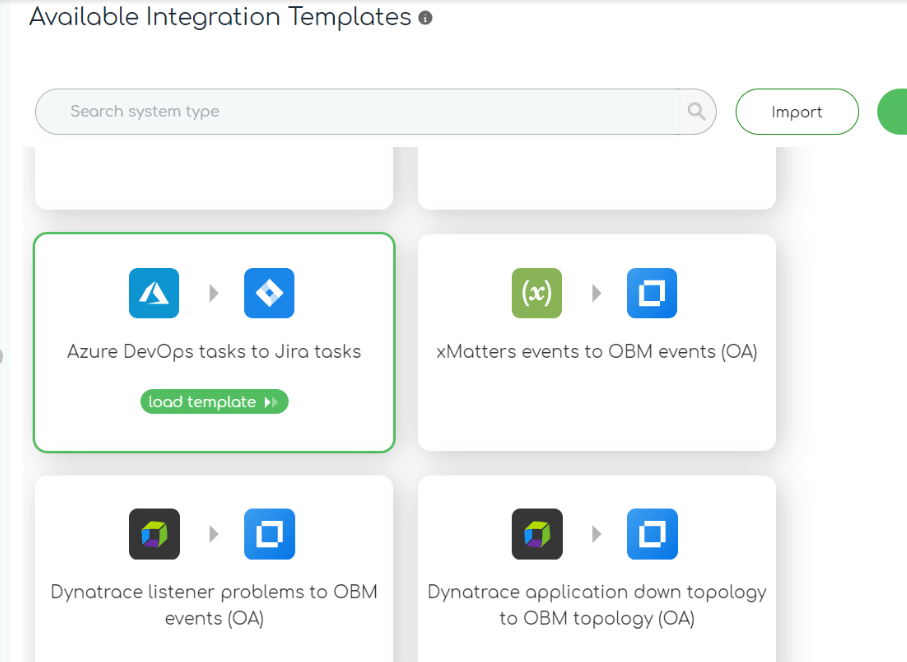Image resolution: width=907 pixels, height=662 pixels.
Task: Focus the Search system type field
Action: coord(375,112)
